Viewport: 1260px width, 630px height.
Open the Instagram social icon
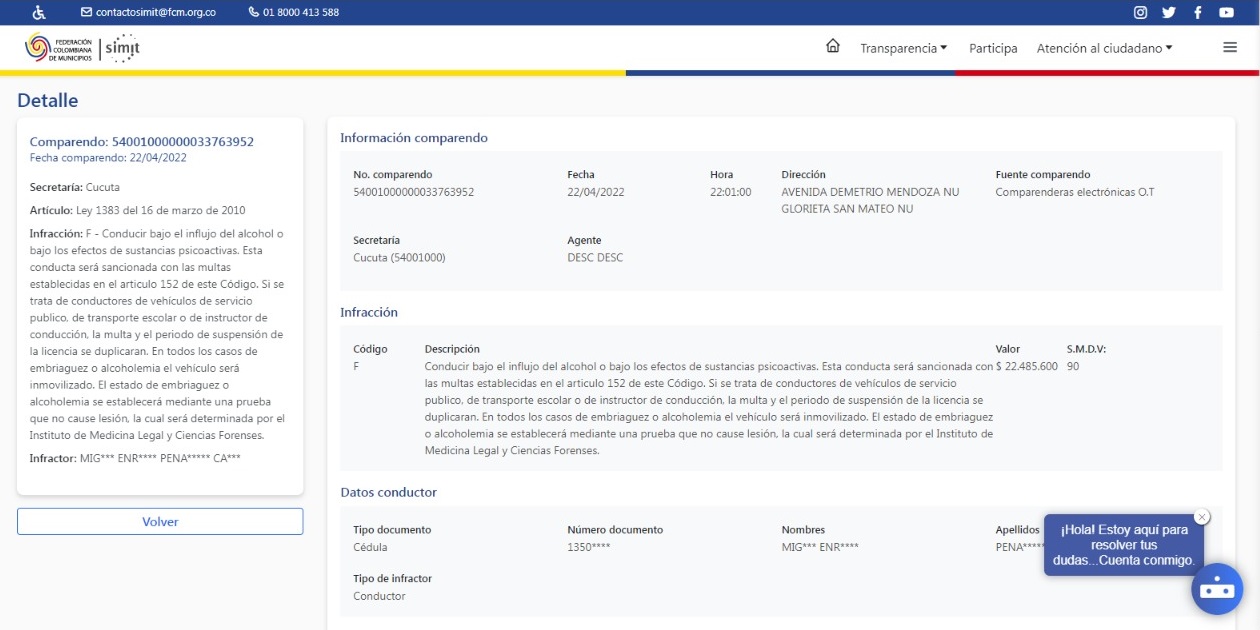coord(1140,12)
